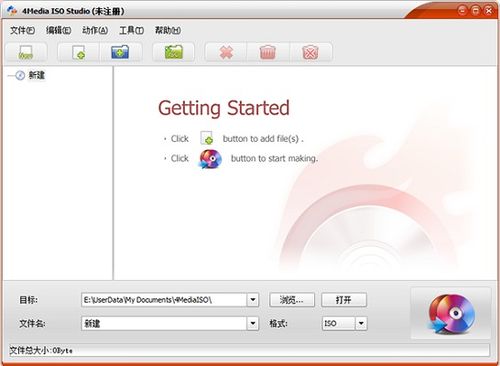Open the ISO format dropdown
500x366 pixels.
(361, 323)
